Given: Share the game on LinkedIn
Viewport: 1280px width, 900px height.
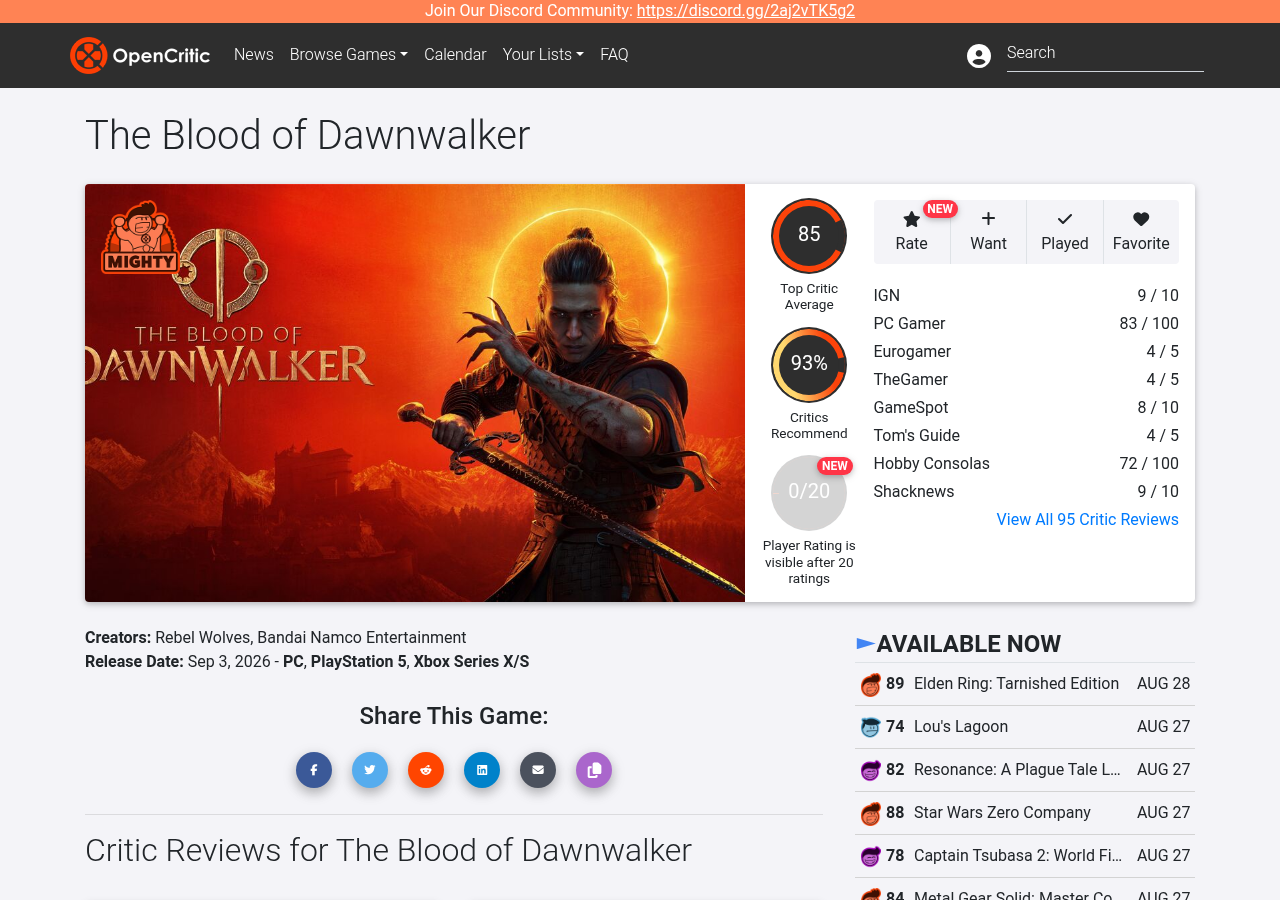Looking at the screenshot, I should (482, 770).
